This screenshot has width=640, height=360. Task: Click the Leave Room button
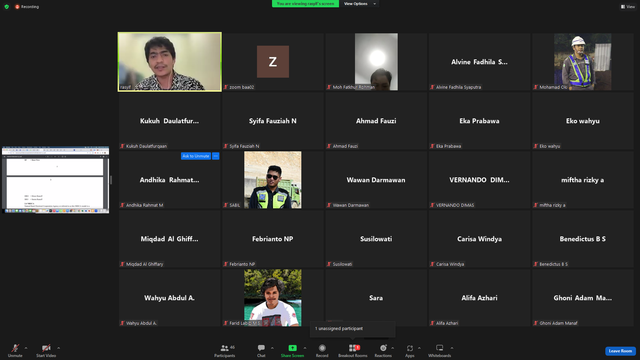click(x=620, y=351)
